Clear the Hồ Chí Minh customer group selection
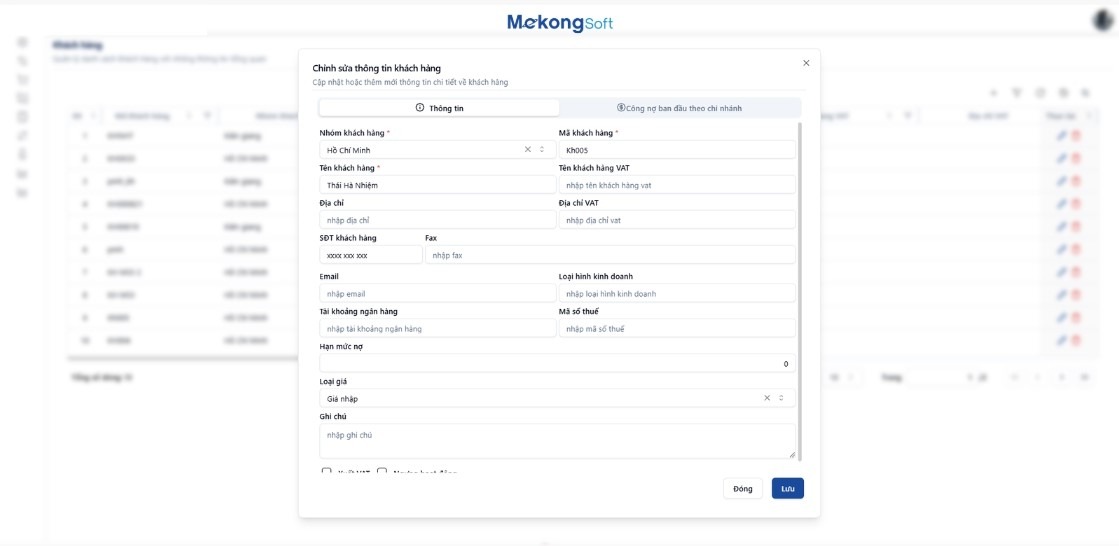This screenshot has height=546, width=1119. (528, 150)
